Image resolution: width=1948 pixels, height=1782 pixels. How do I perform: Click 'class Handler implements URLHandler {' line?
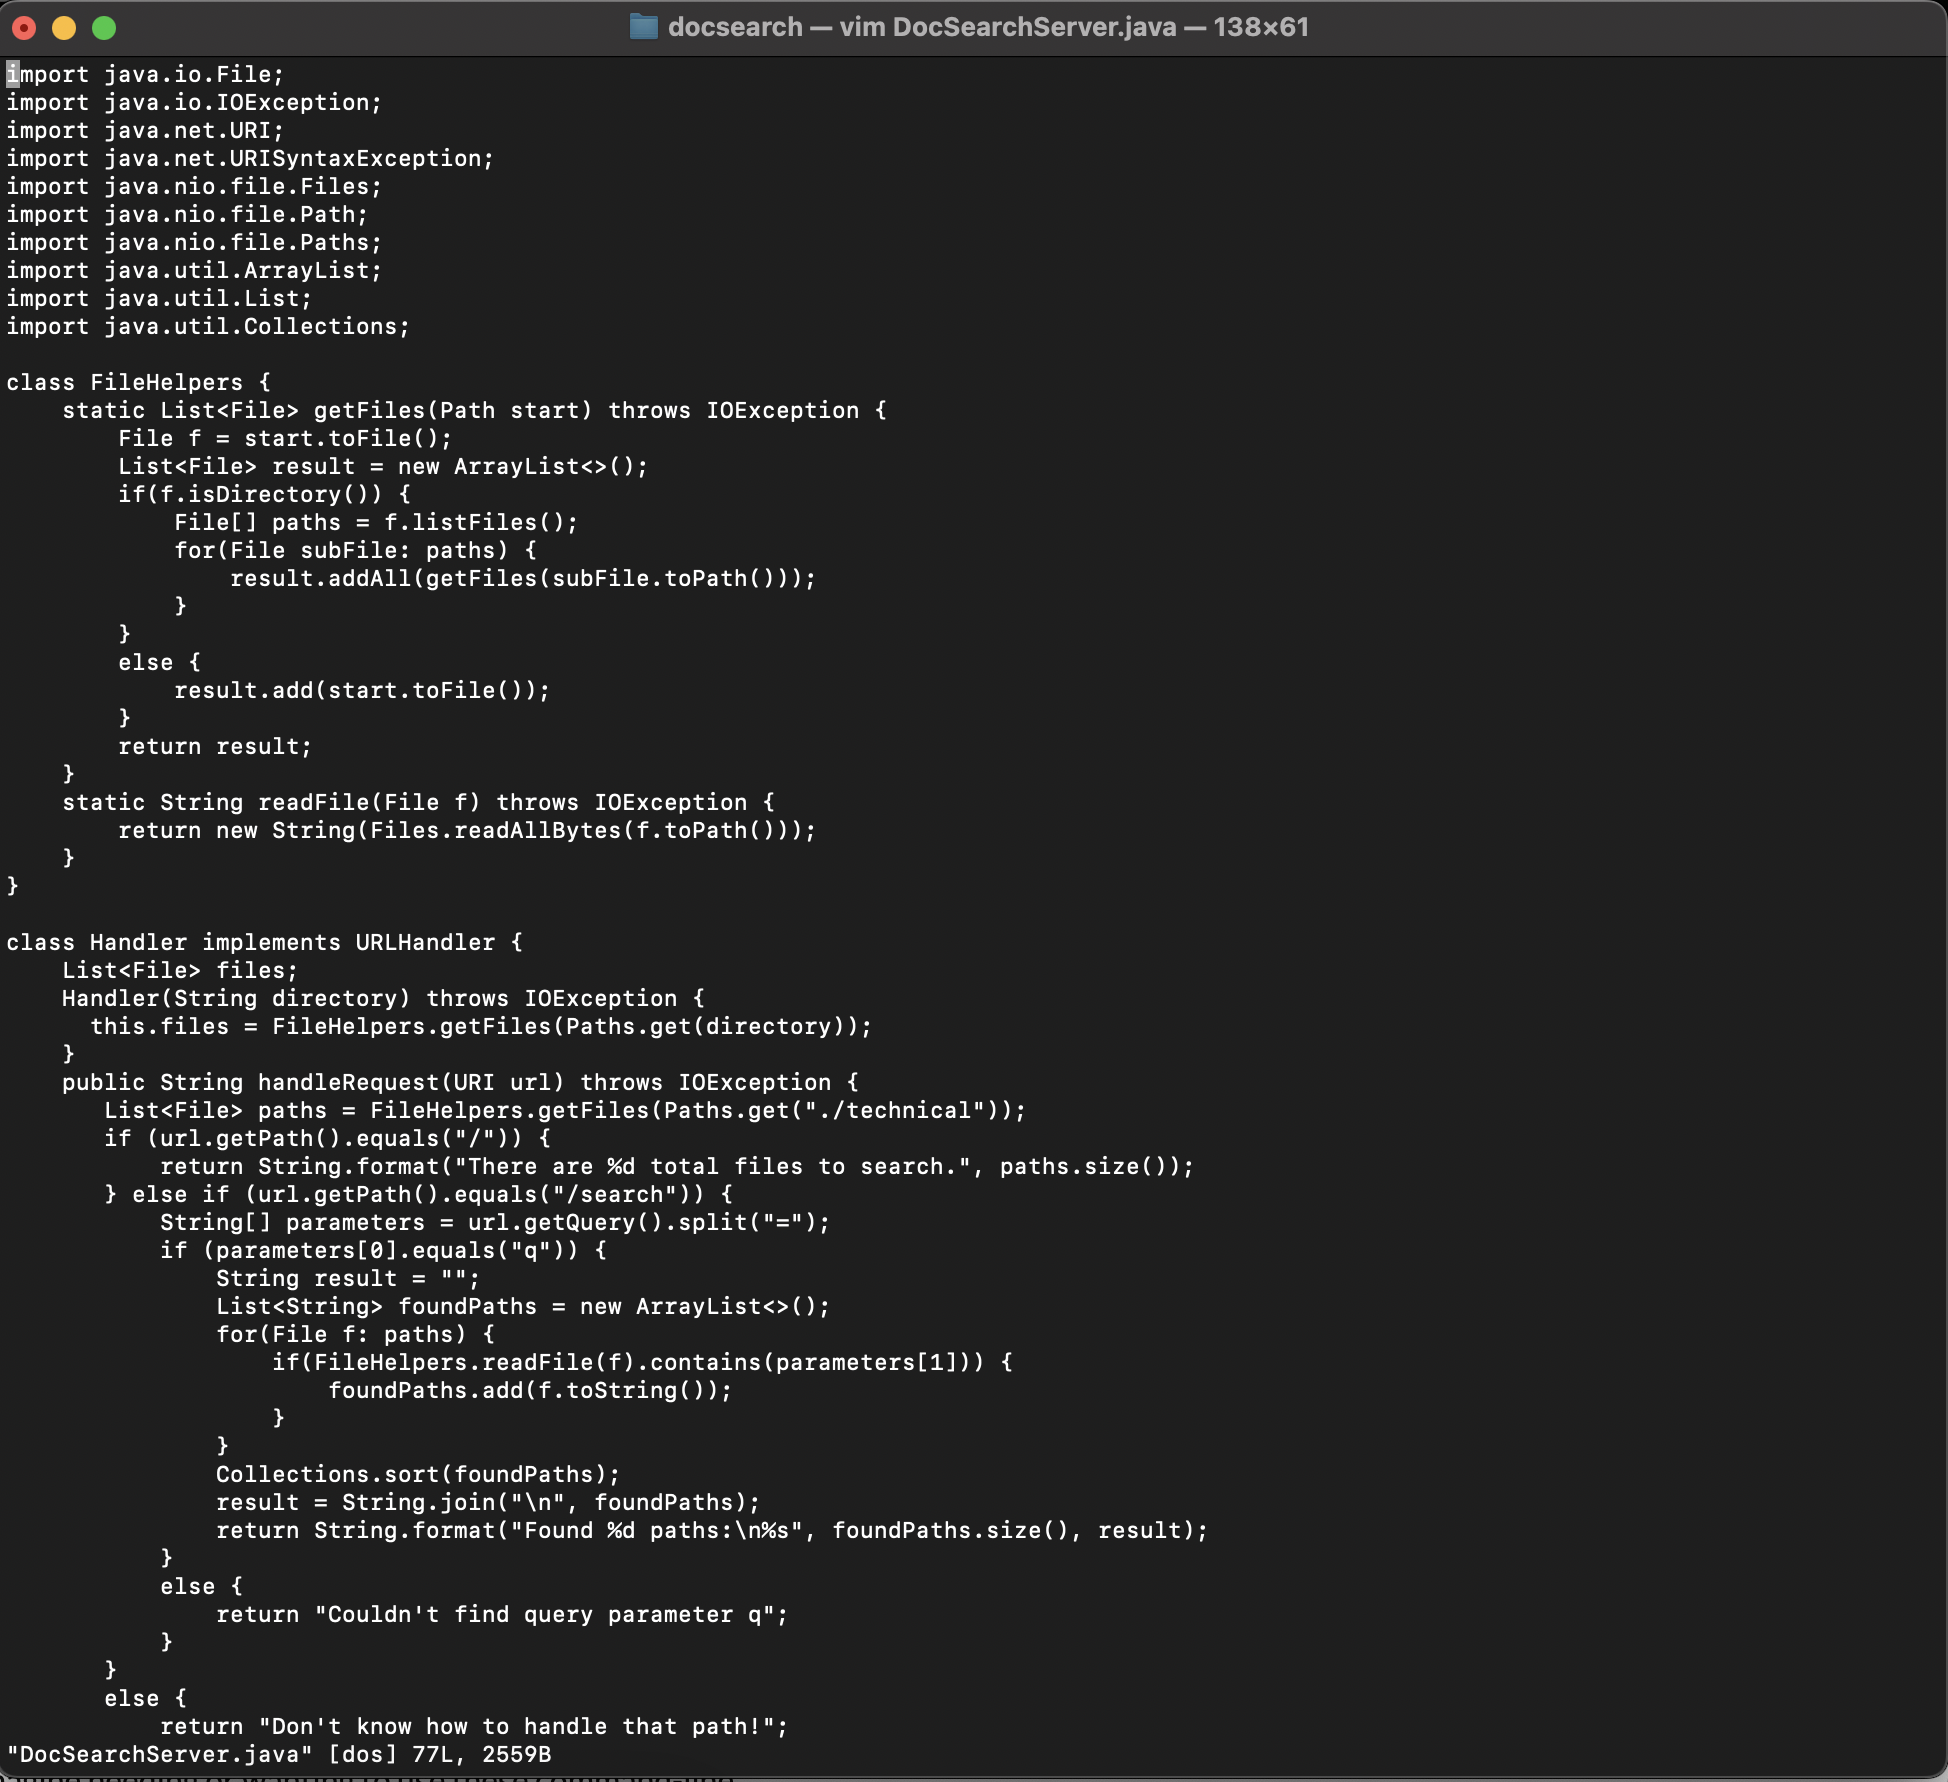[265, 943]
